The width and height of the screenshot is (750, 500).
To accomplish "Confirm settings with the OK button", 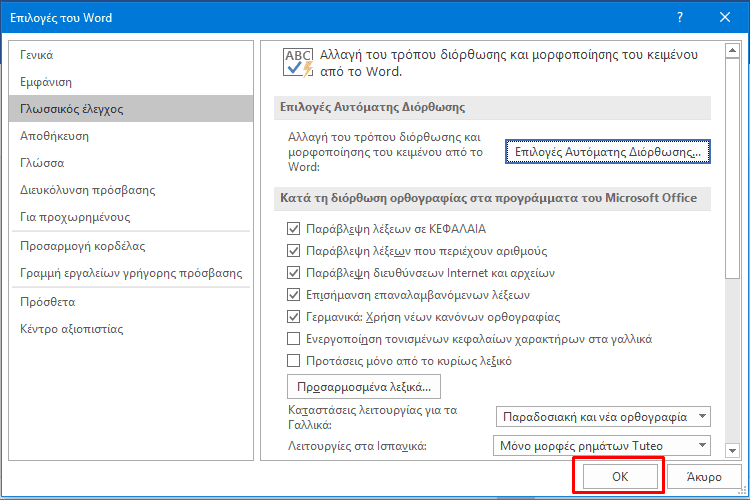I will (x=620, y=477).
